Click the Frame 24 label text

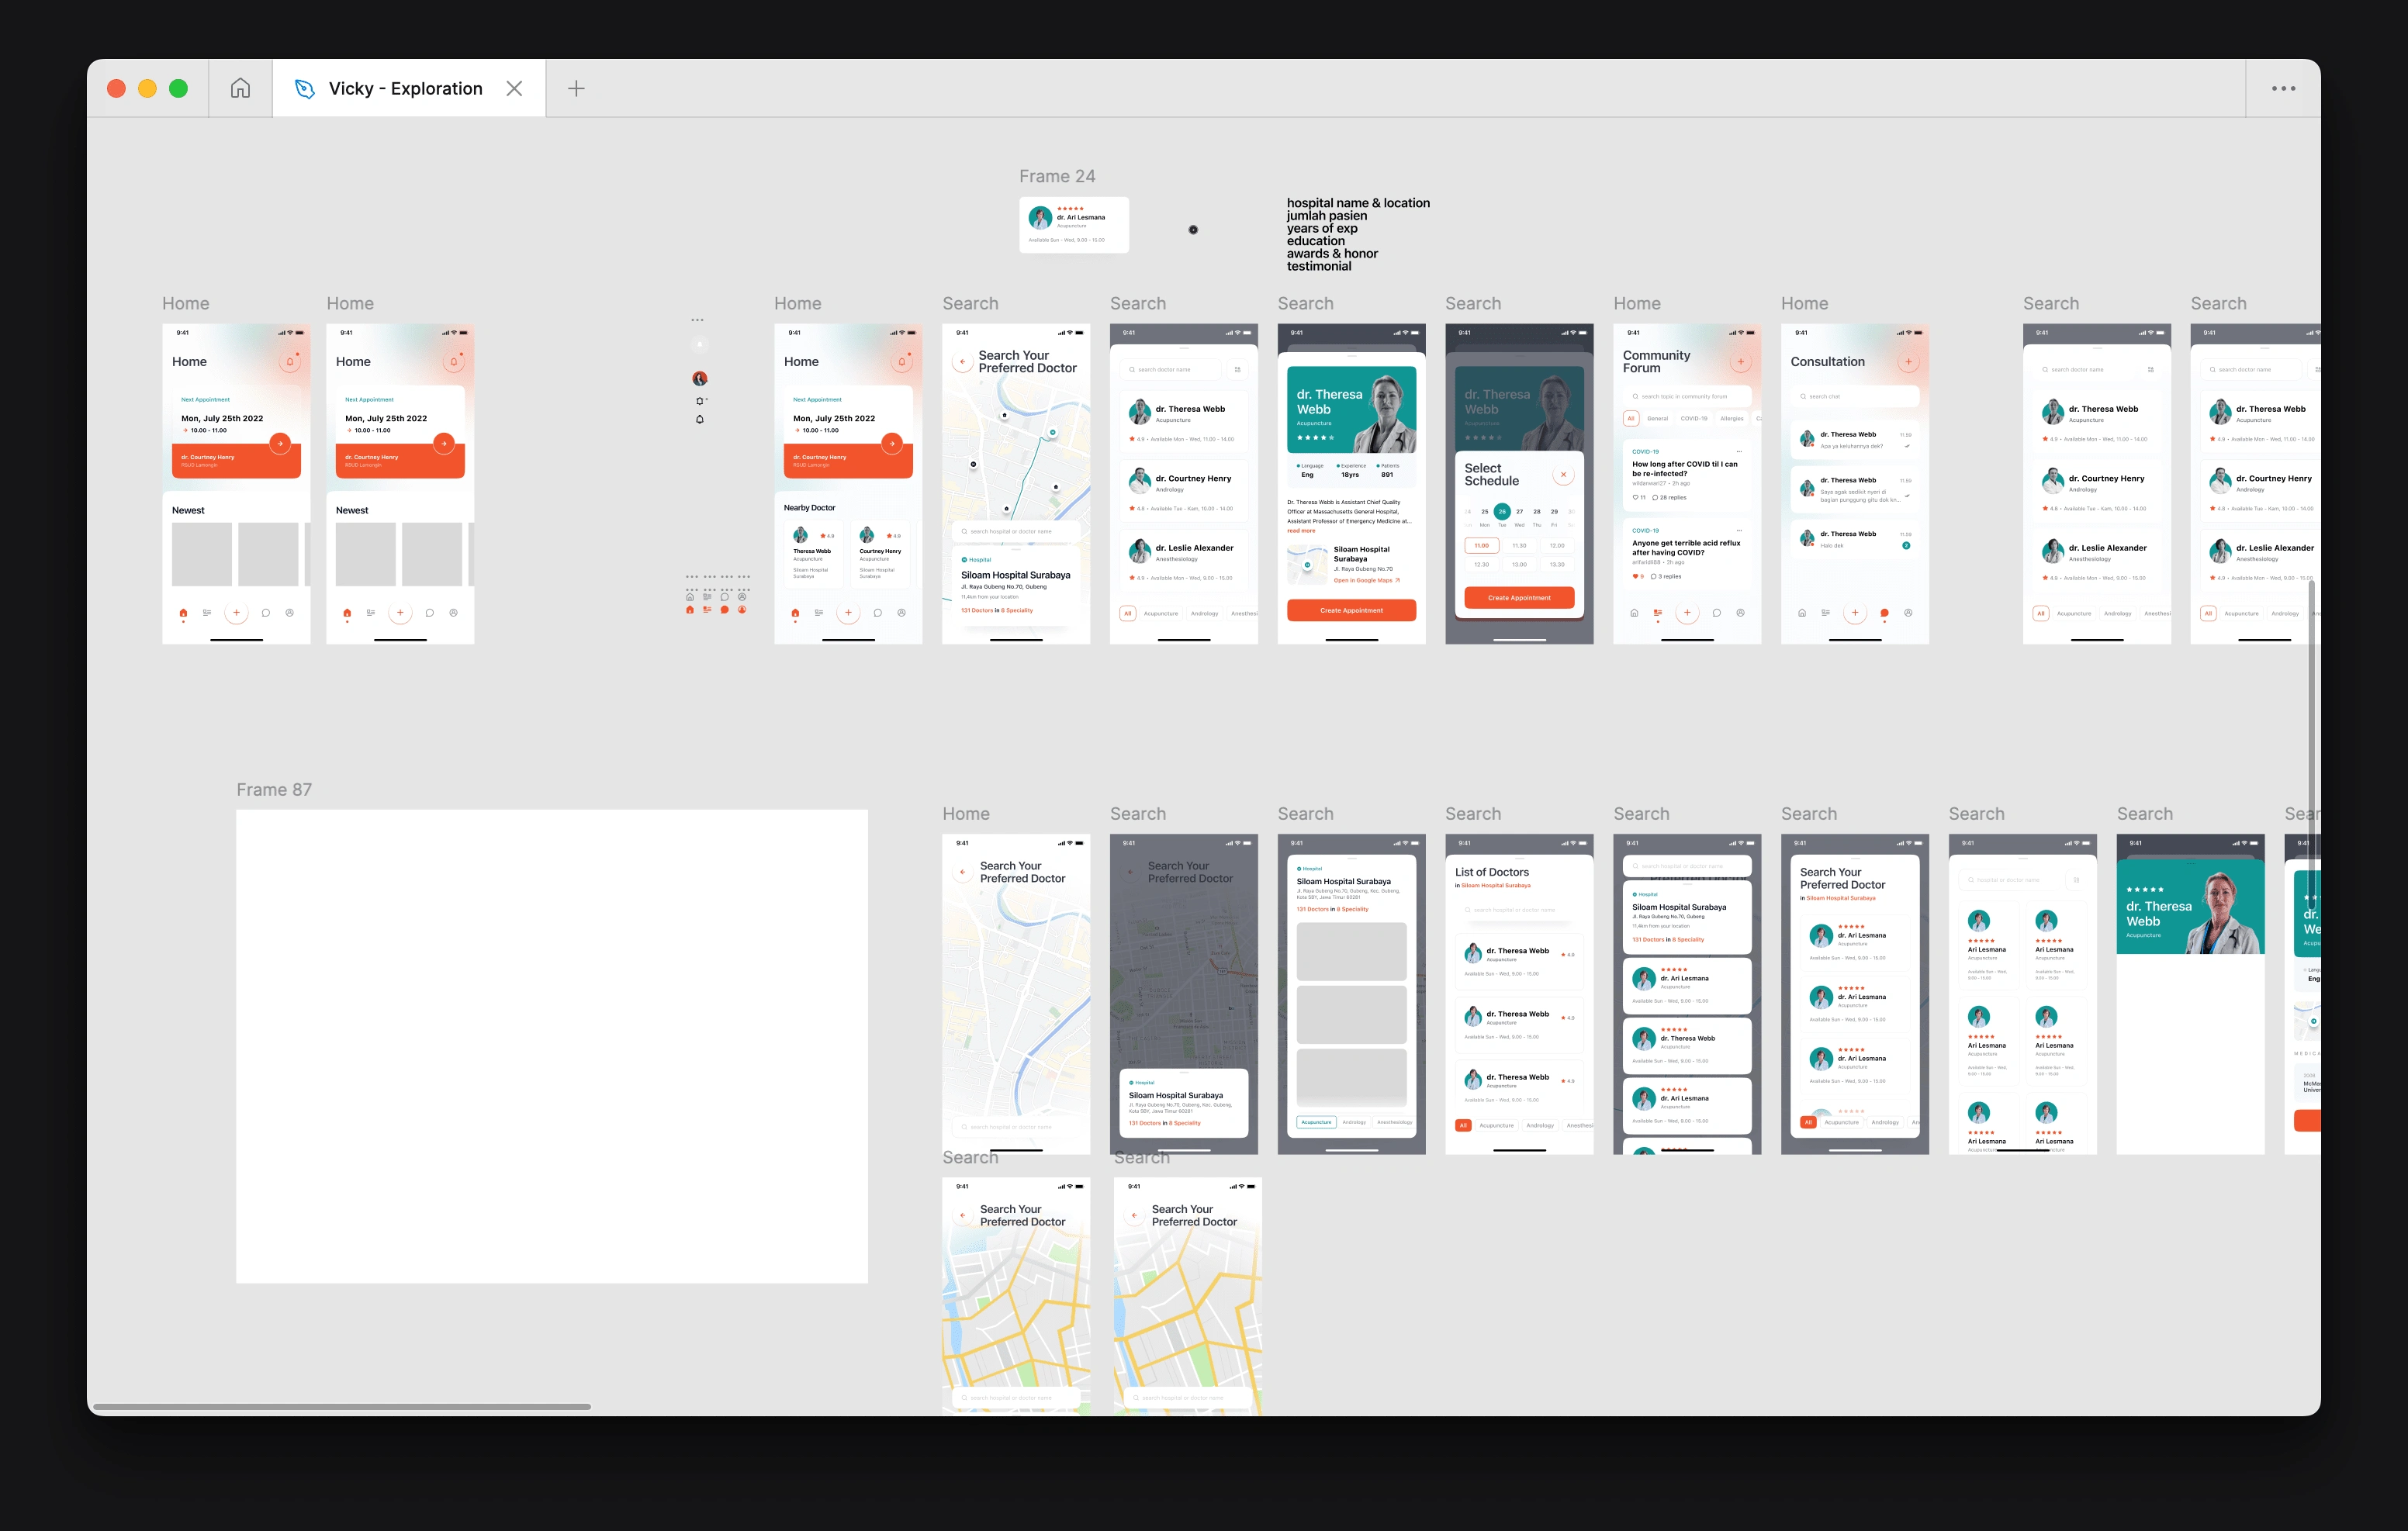[1055, 174]
